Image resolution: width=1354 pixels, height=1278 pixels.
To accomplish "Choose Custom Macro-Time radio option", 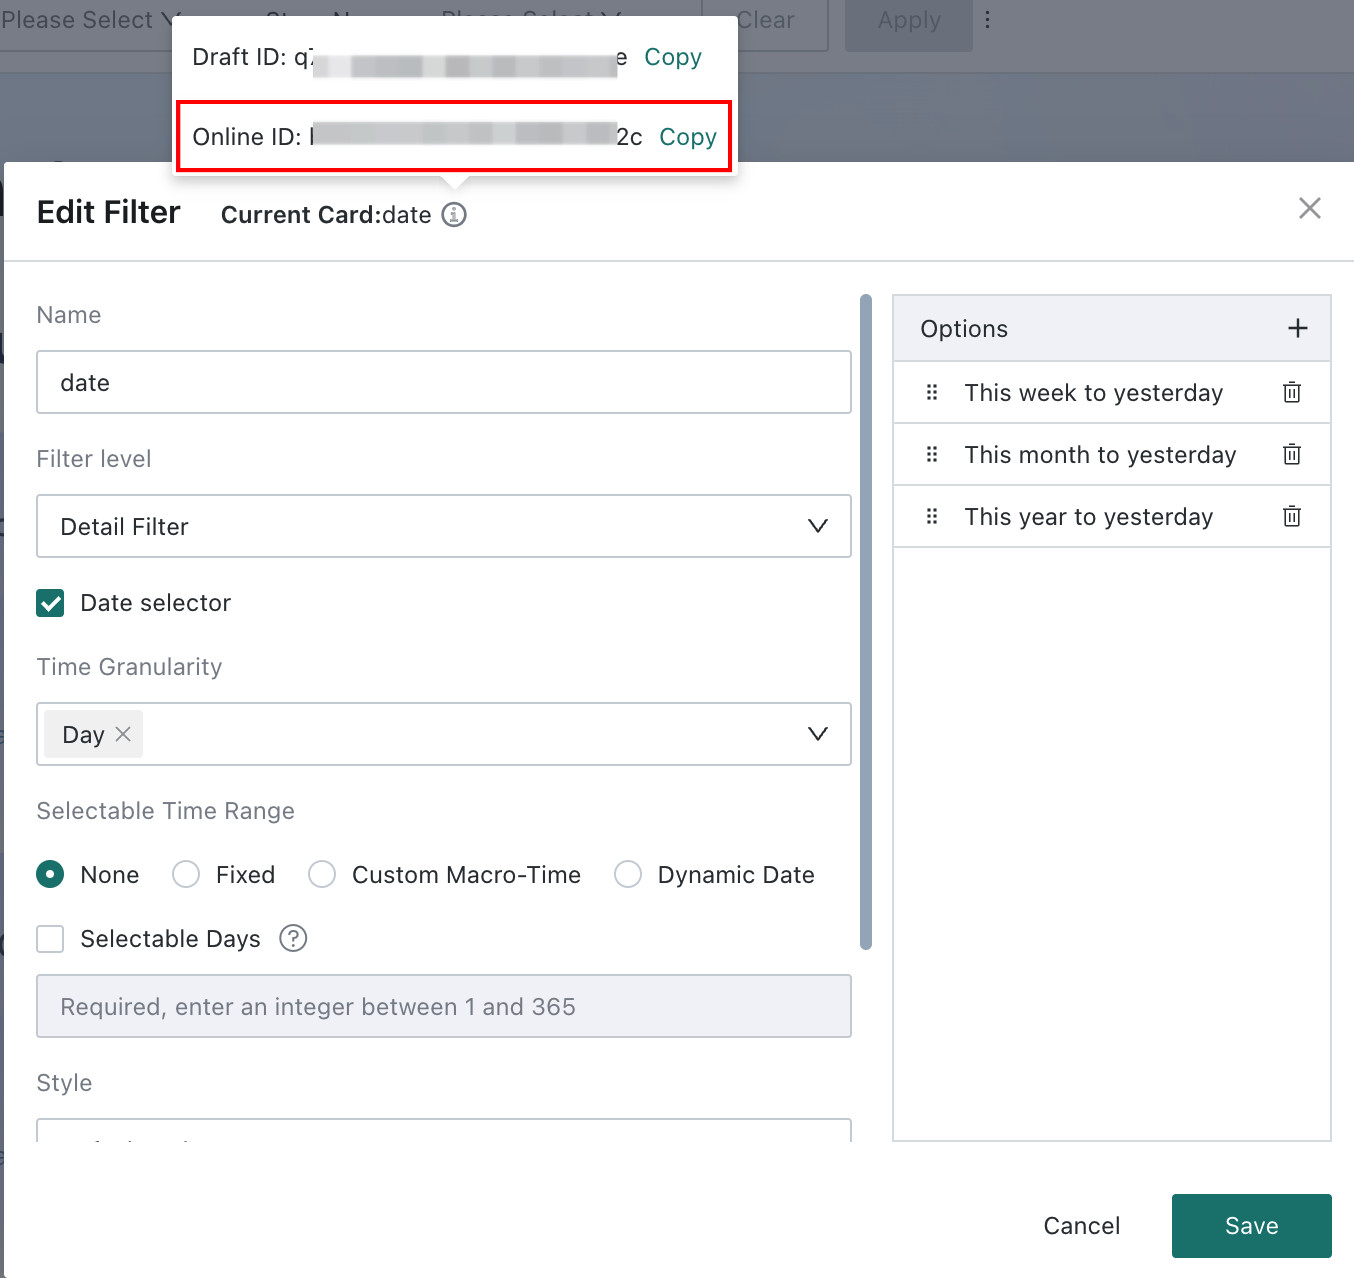I will 322,875.
